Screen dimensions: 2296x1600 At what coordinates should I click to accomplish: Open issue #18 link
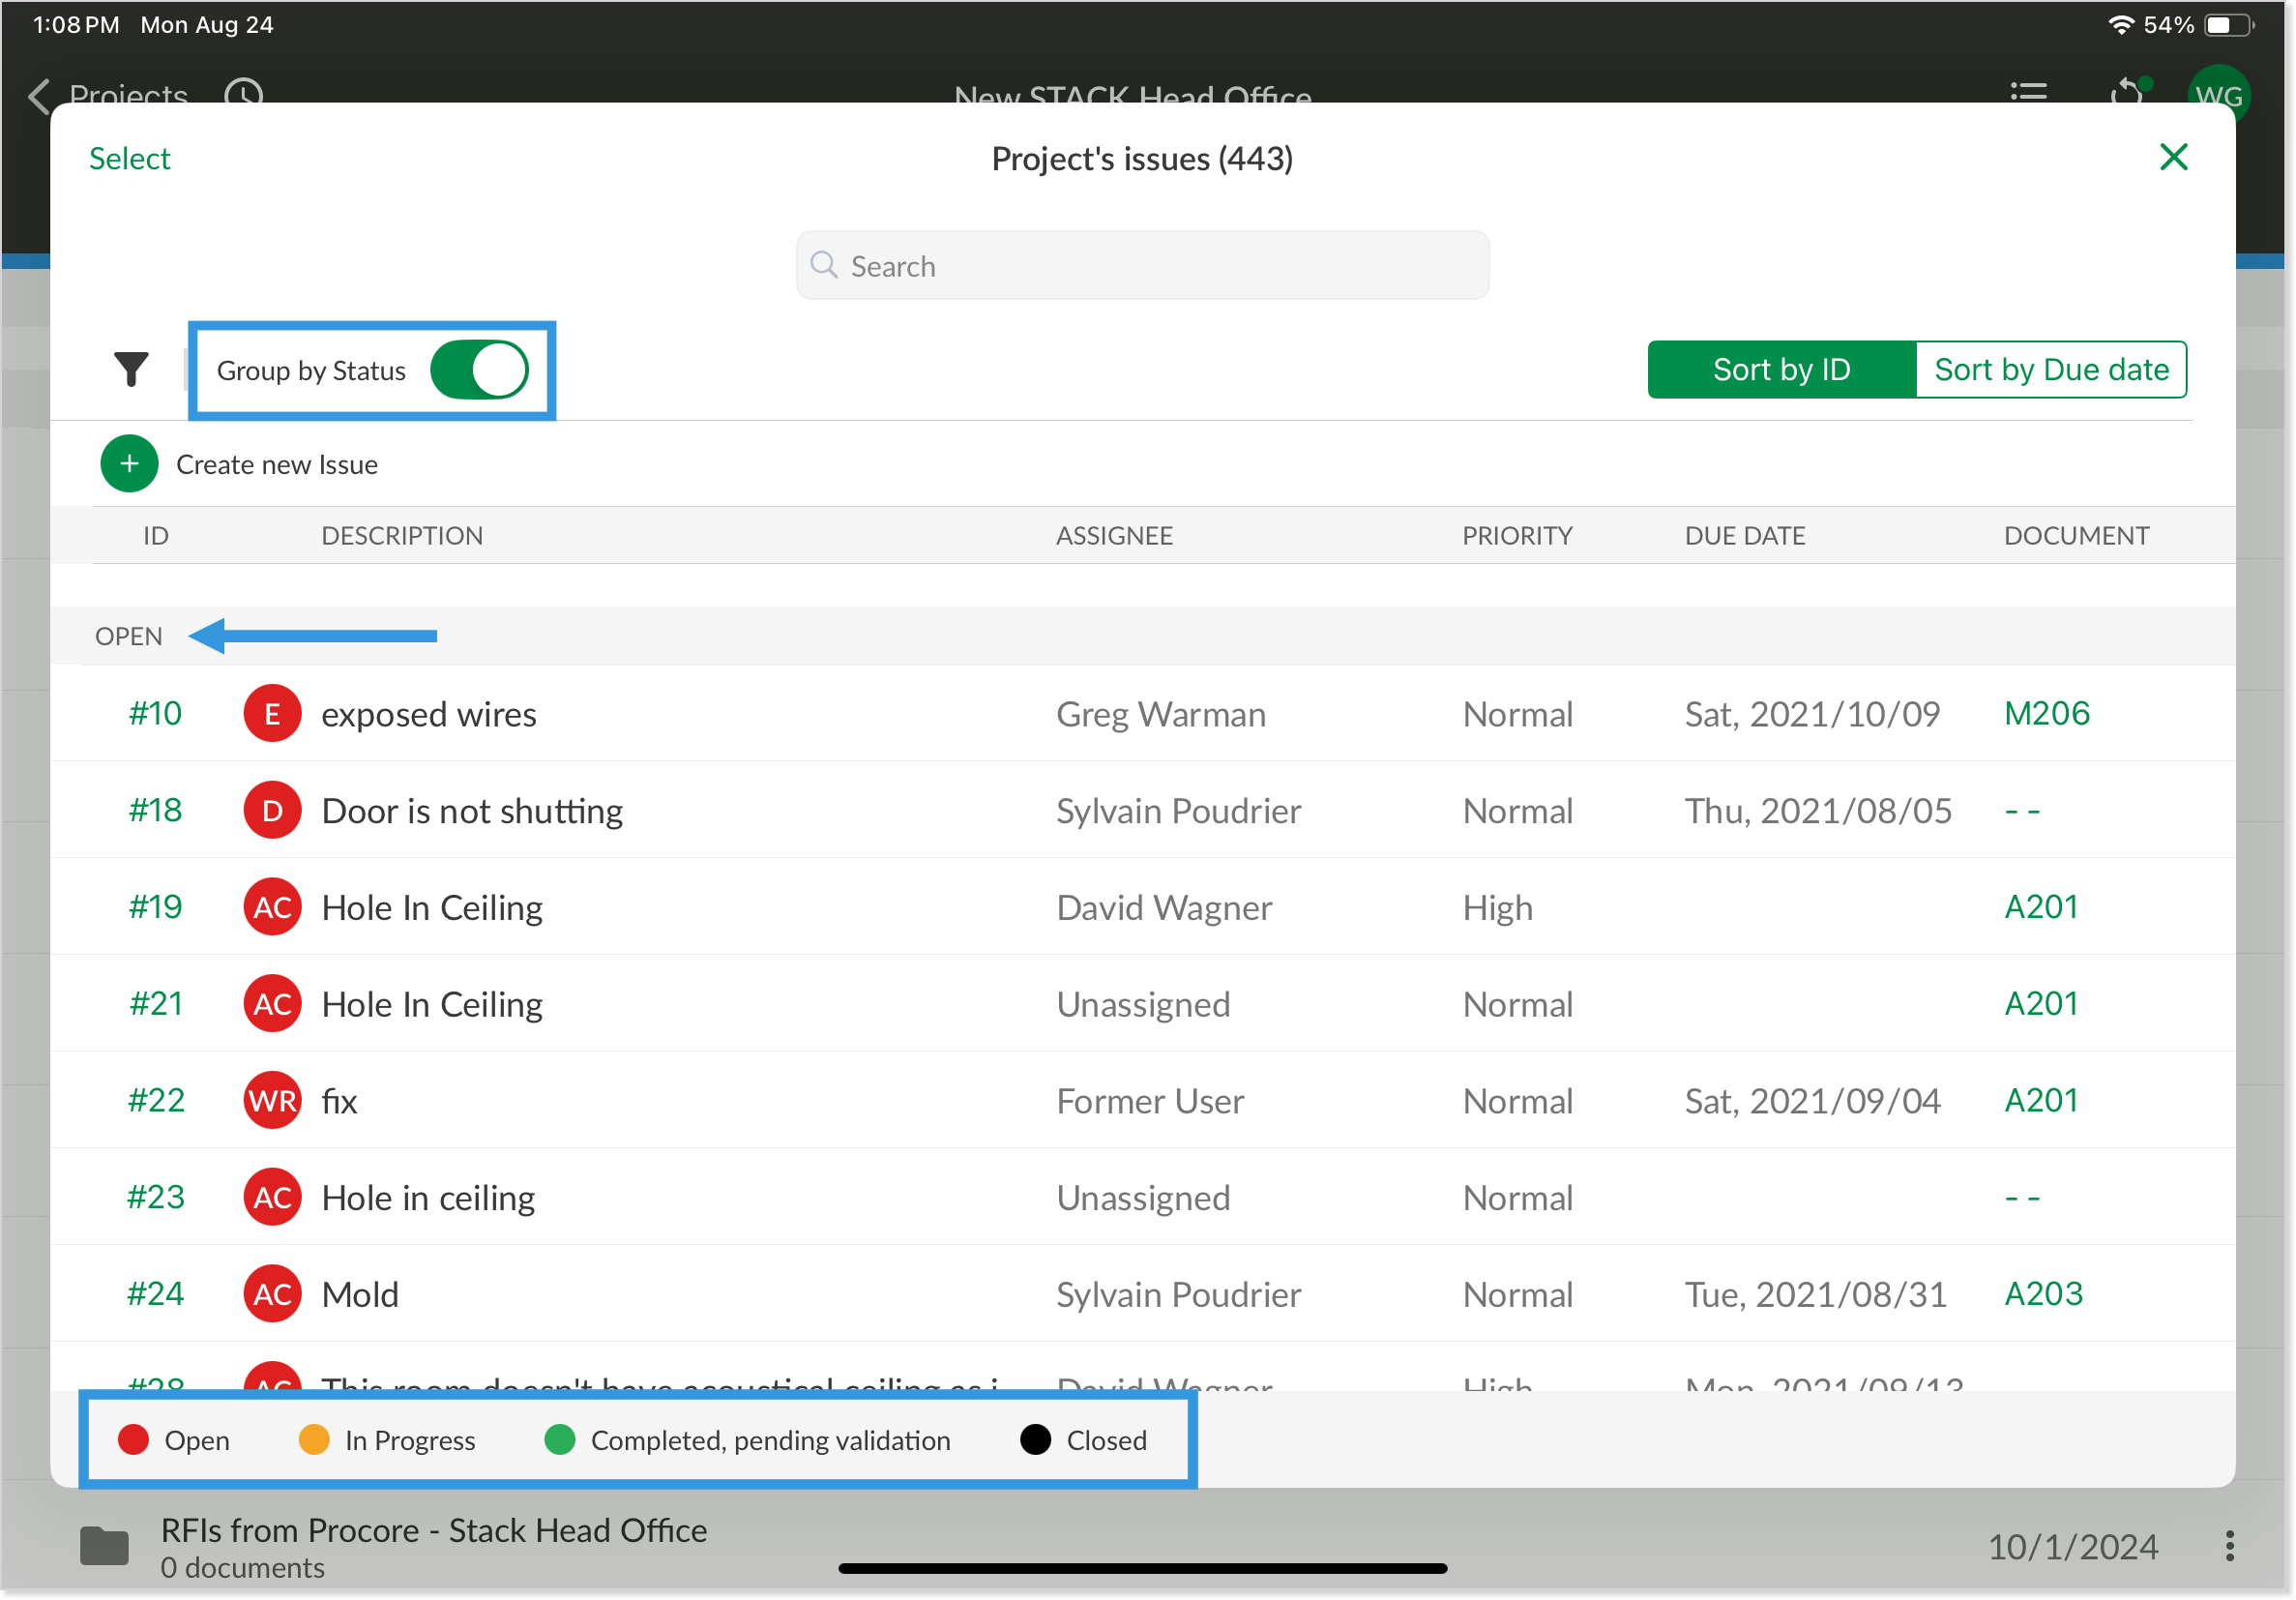click(155, 811)
